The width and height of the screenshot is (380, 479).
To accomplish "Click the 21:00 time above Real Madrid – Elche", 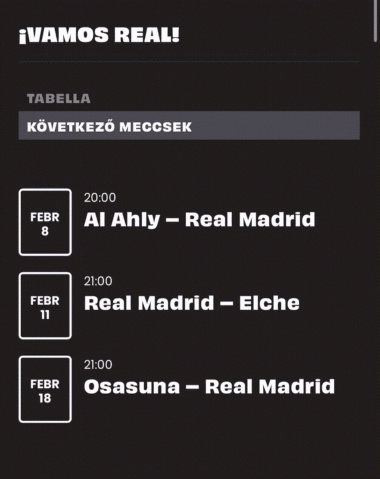I will 98,281.
